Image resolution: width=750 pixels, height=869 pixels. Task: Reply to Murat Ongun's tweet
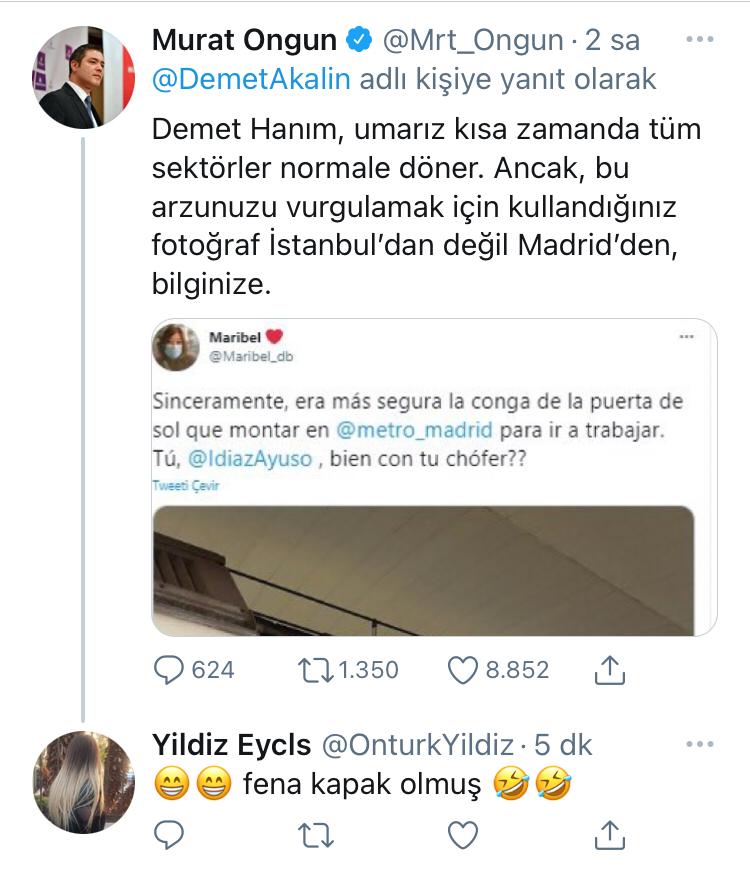(169, 670)
